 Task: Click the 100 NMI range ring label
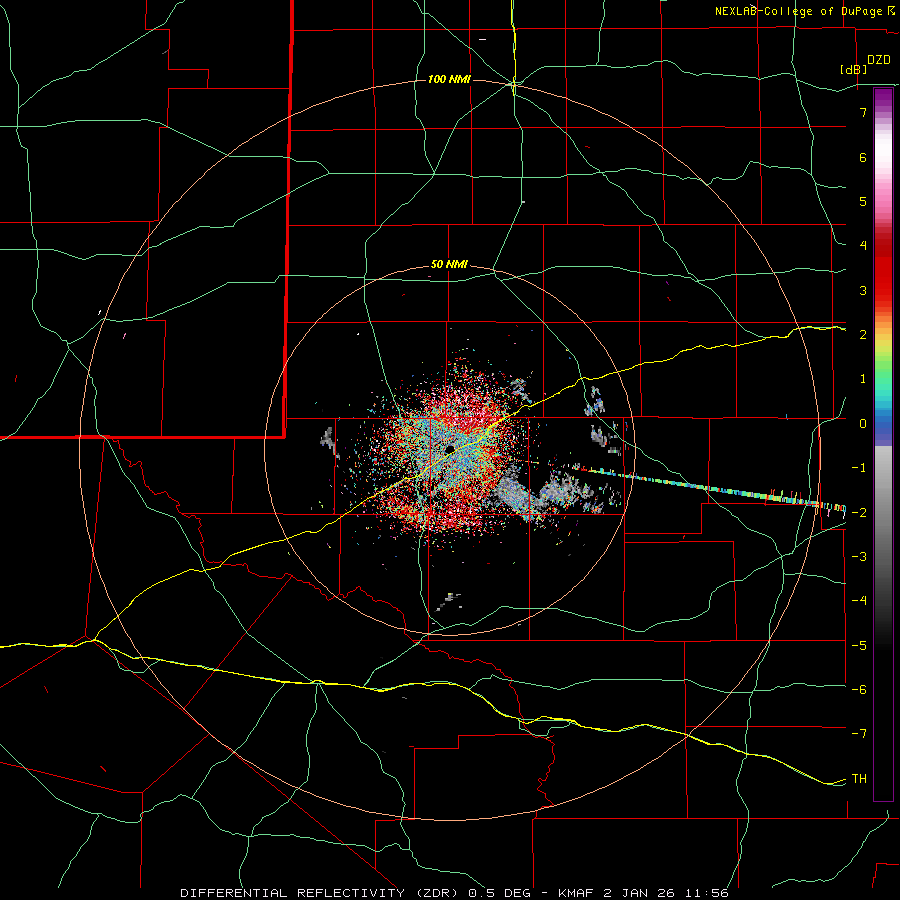pyautogui.click(x=449, y=79)
